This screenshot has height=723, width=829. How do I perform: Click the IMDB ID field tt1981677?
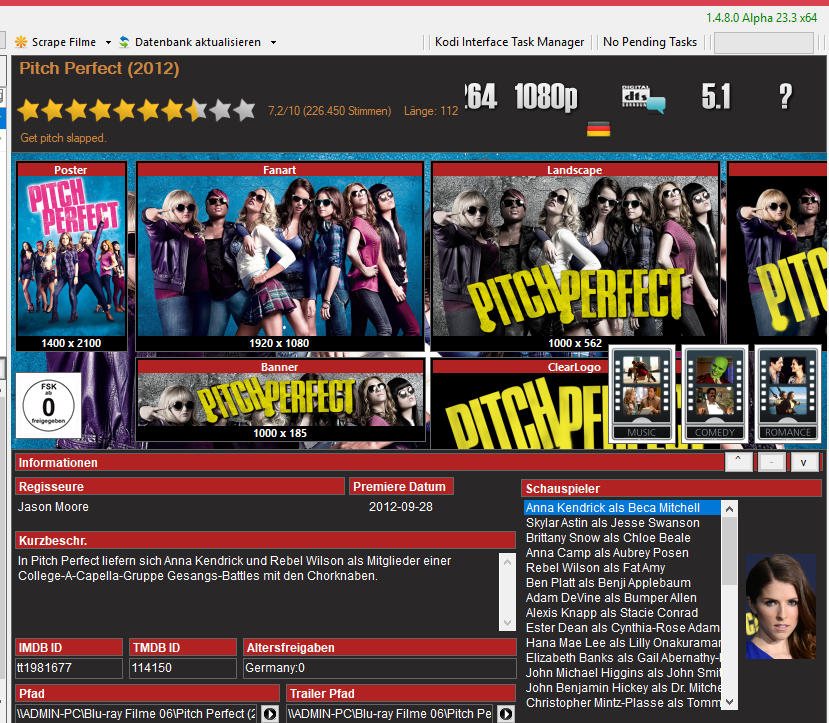[x=69, y=668]
